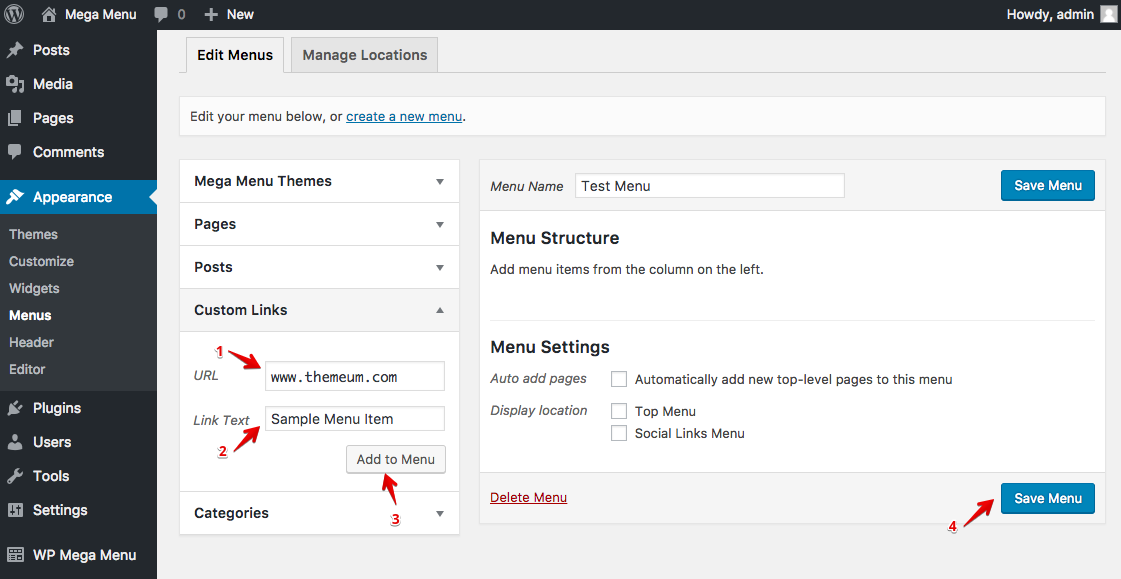The width and height of the screenshot is (1121, 579).
Task: Expand the Pages panel arrow
Action: 440,224
